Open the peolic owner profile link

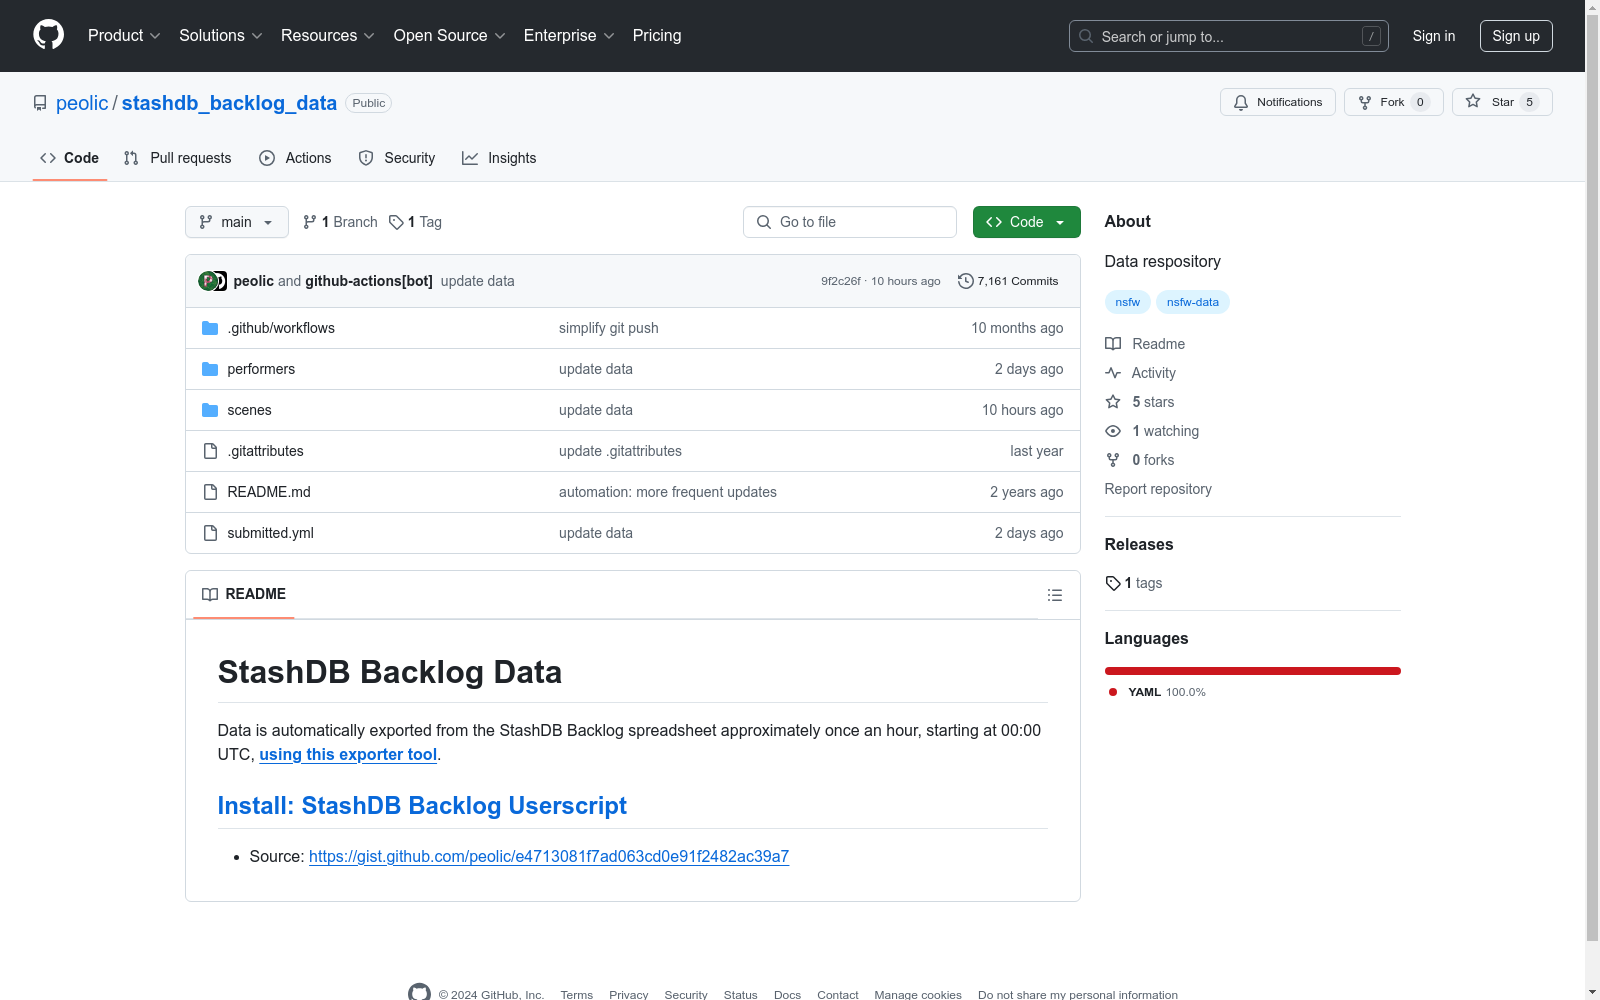tap(82, 103)
